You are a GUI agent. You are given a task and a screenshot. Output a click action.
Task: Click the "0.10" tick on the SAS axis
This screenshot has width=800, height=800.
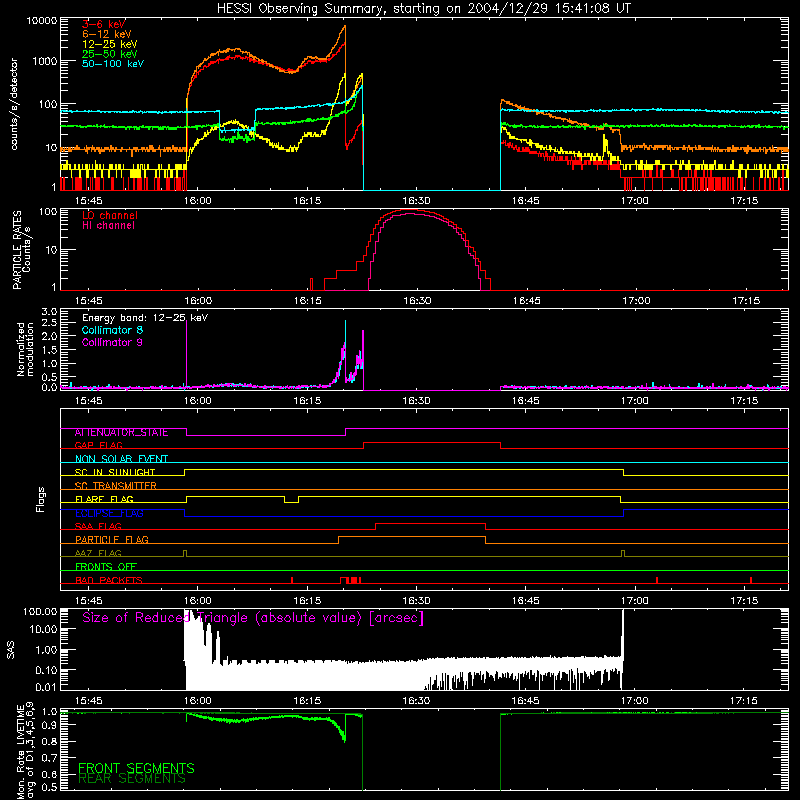[46, 670]
